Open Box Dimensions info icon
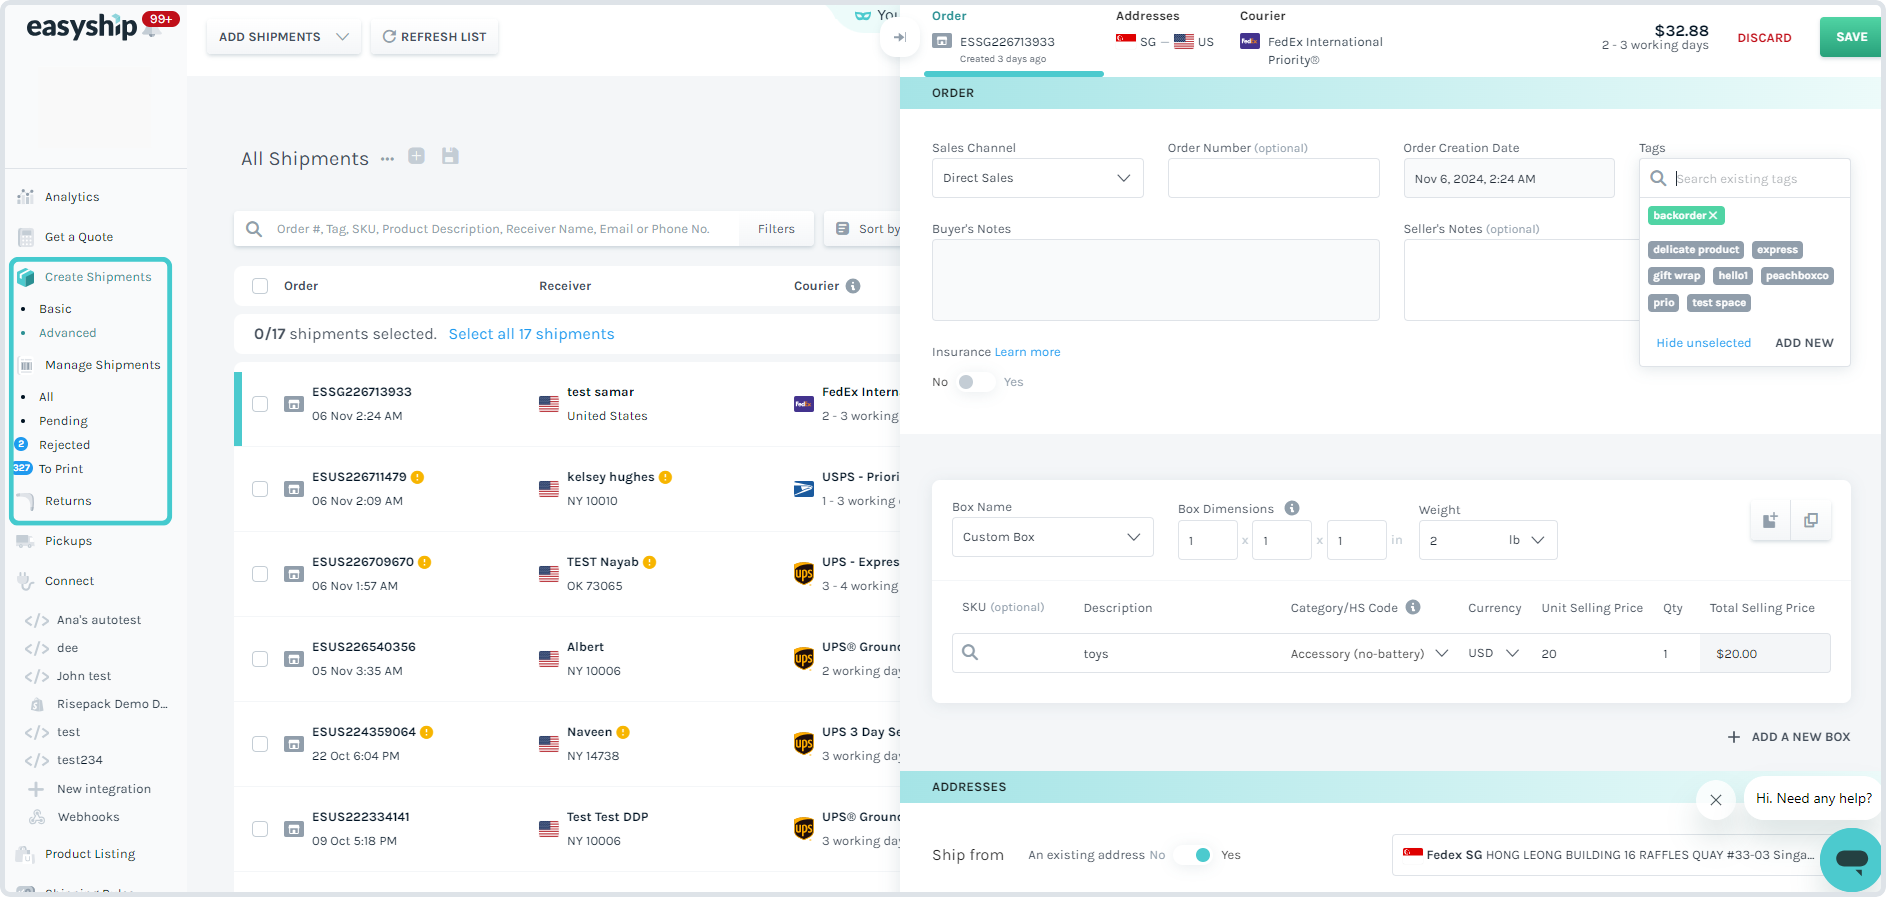The width and height of the screenshot is (1886, 897). pyautogui.click(x=1292, y=508)
